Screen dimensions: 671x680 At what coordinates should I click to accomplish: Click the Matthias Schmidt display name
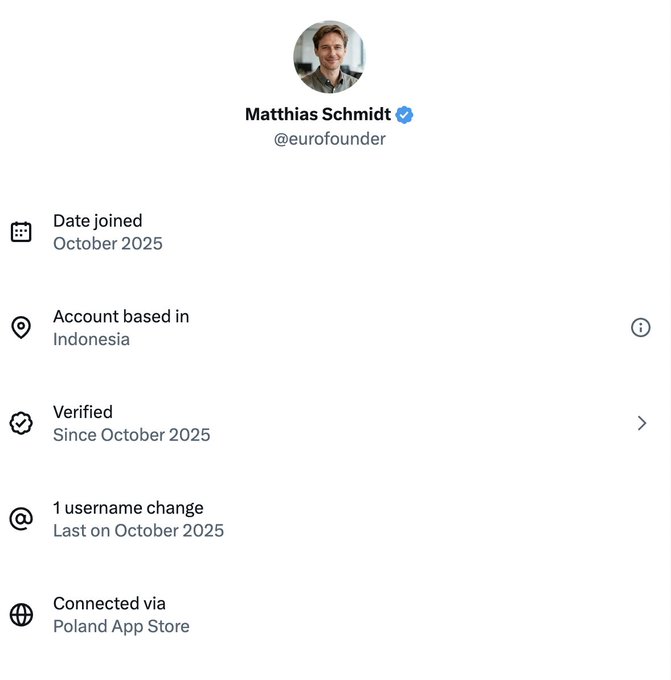coord(318,114)
